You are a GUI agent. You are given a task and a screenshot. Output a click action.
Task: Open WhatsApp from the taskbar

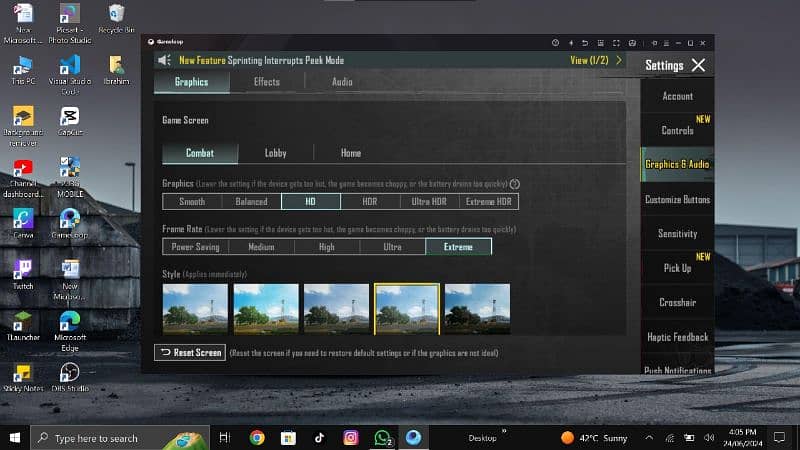382,437
